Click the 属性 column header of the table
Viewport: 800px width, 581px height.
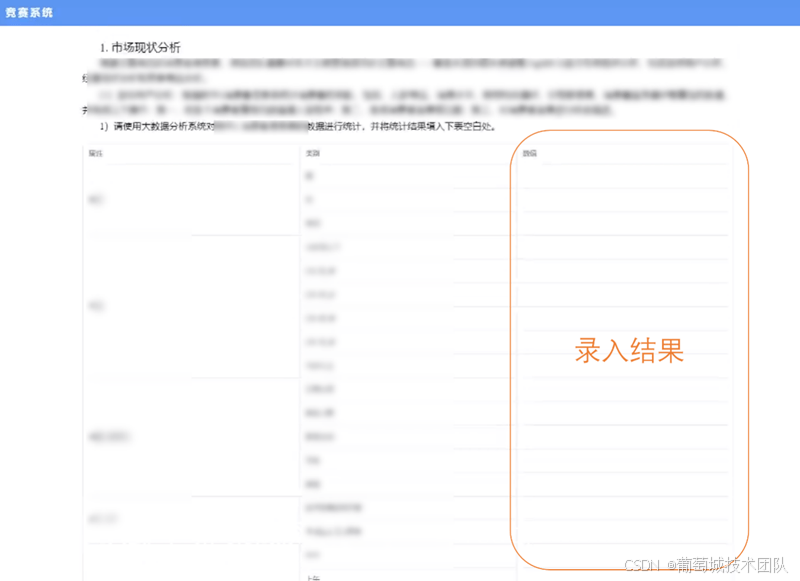click(x=96, y=153)
